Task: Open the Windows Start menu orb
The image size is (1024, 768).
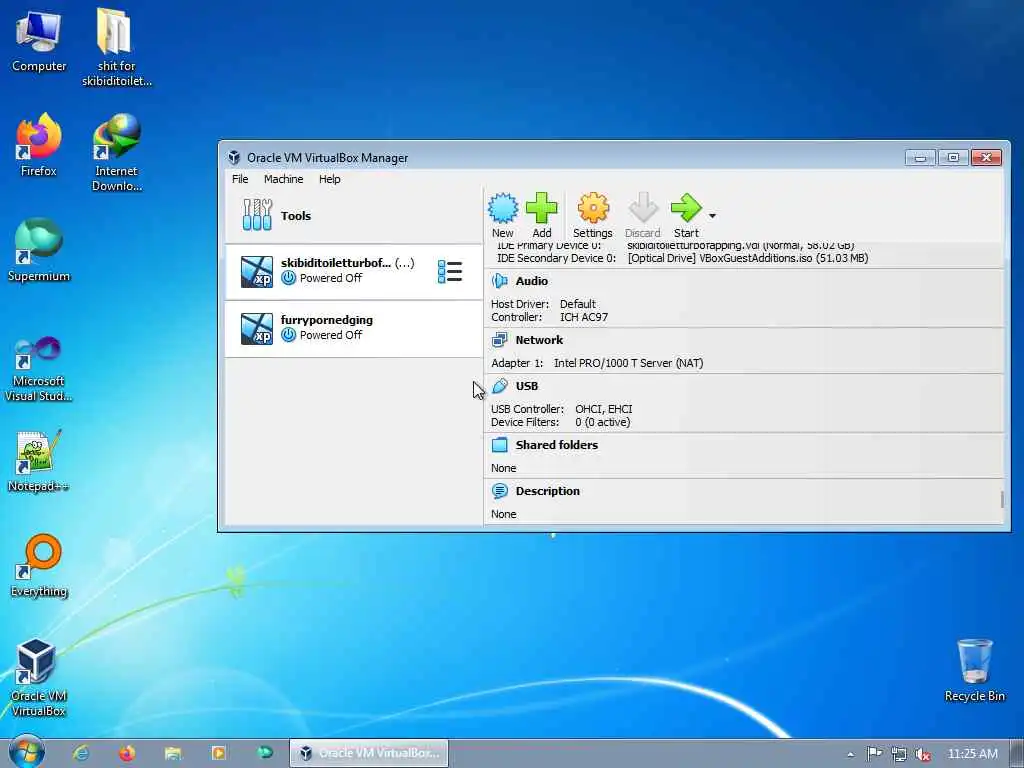Action: tap(26, 752)
